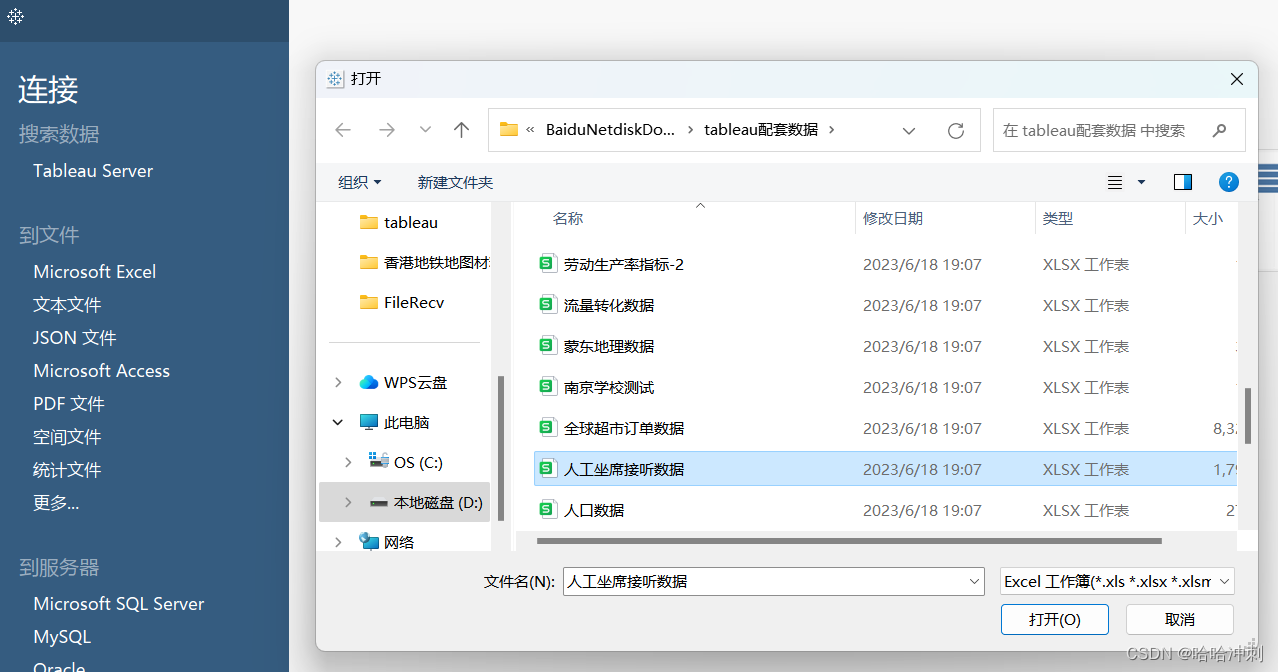
Task: Choose 空间文件 connector in Tableau
Action: (67, 437)
